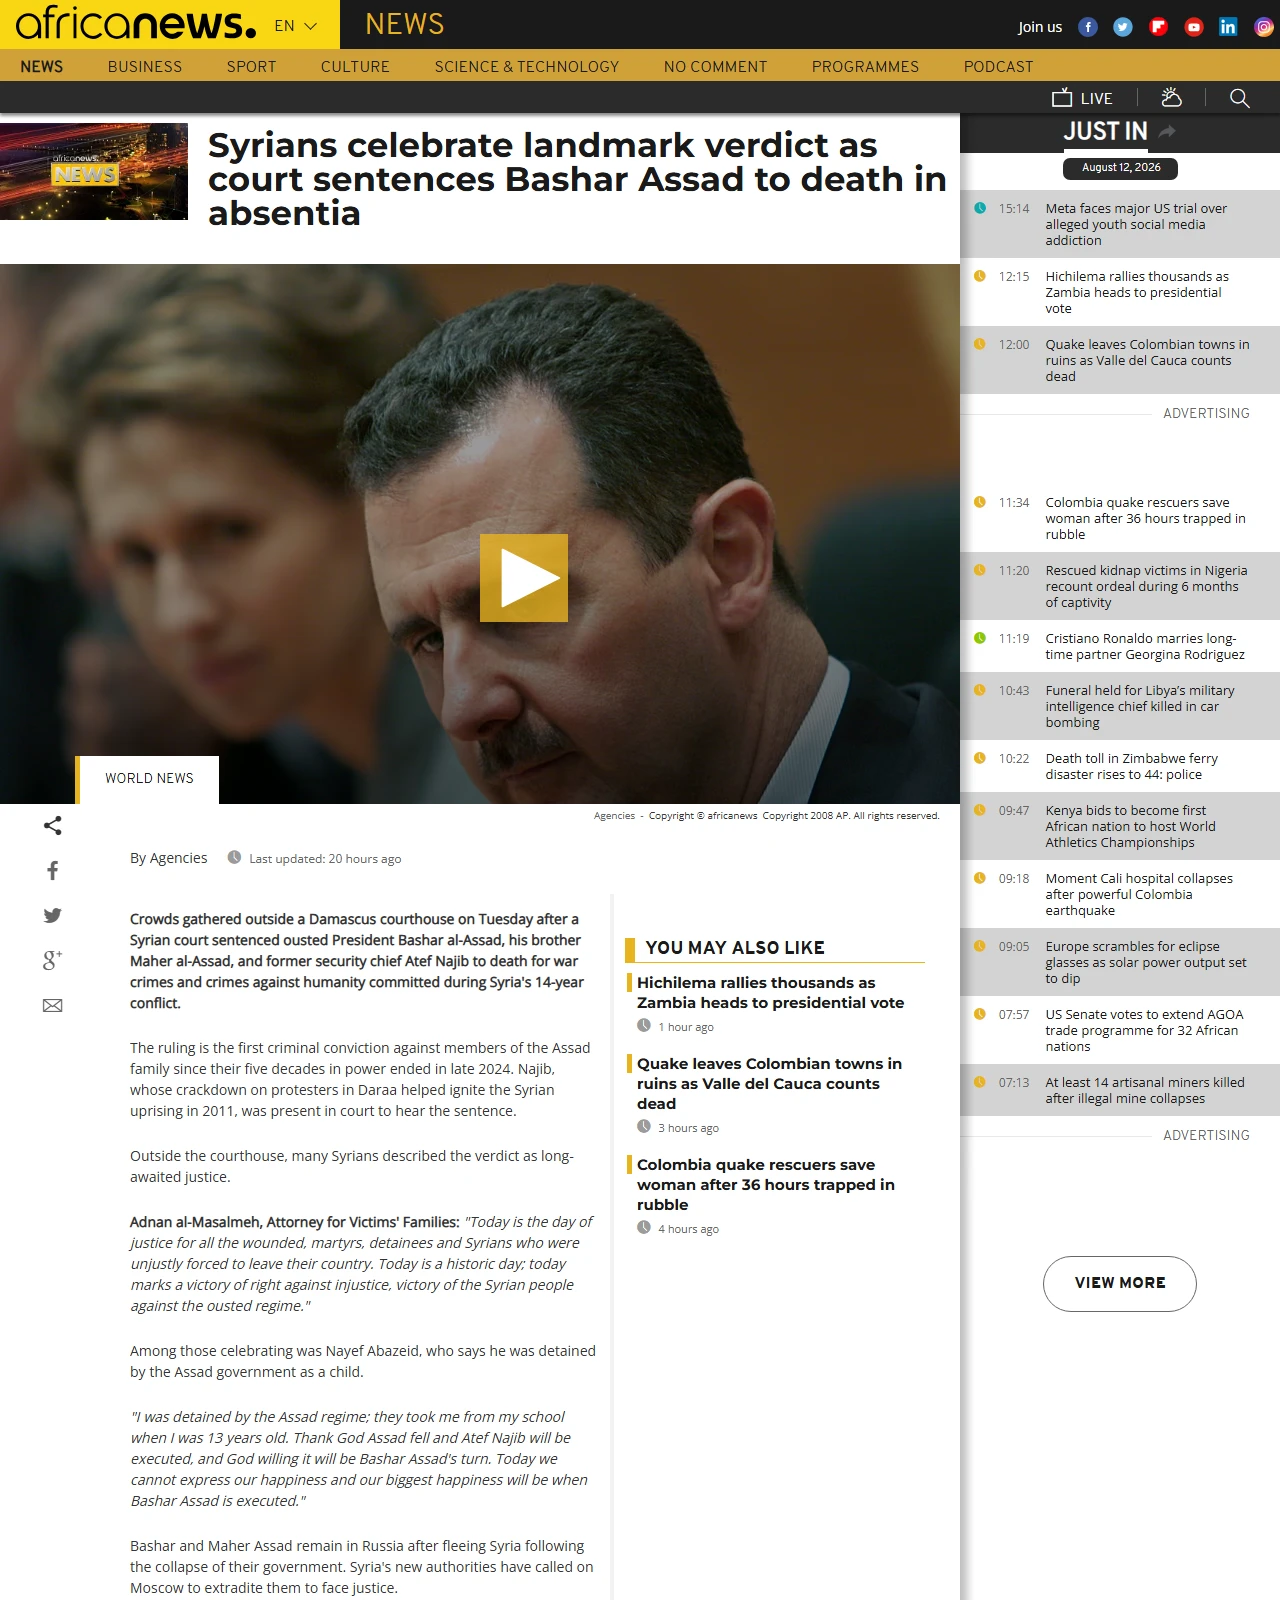Image resolution: width=1280 pixels, height=1600 pixels.
Task: Open Quake leaves Colombian towns under You May Also Like
Action: (770, 1084)
